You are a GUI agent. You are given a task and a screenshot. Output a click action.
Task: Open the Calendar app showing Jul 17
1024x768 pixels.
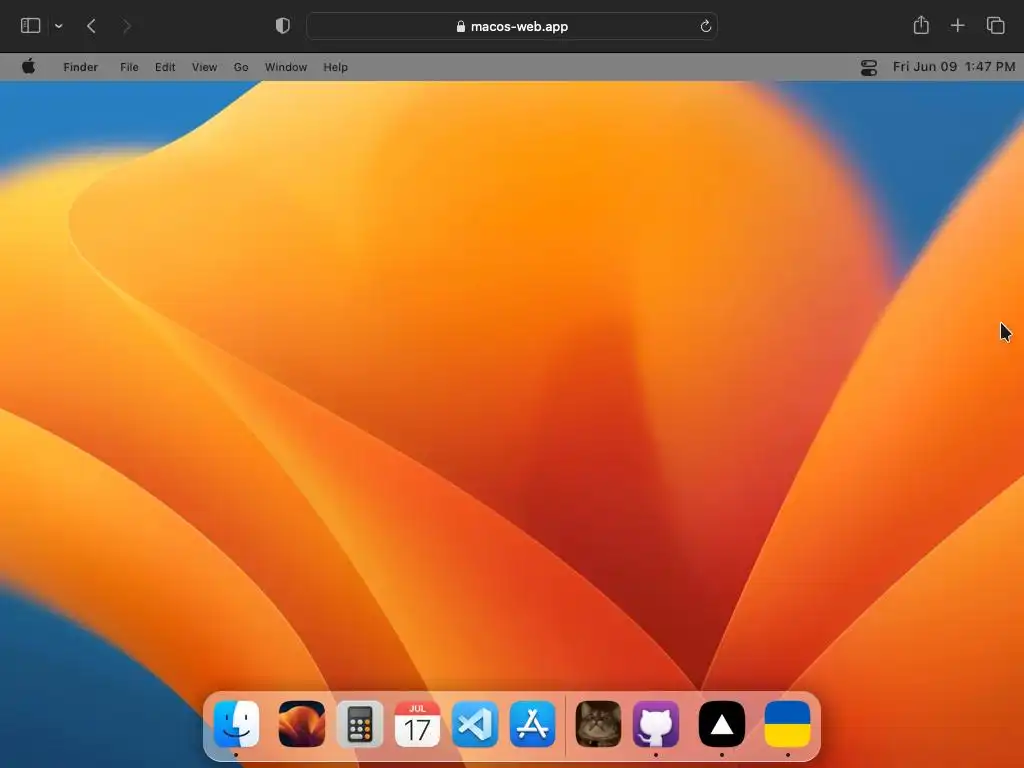tap(417, 724)
